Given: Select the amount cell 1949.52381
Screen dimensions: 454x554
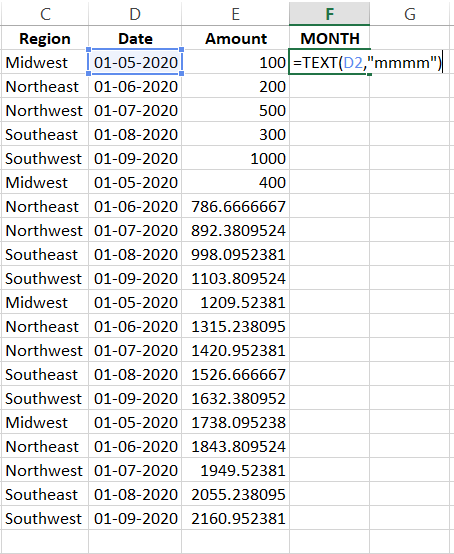Looking at the screenshot, I should coord(235,471).
